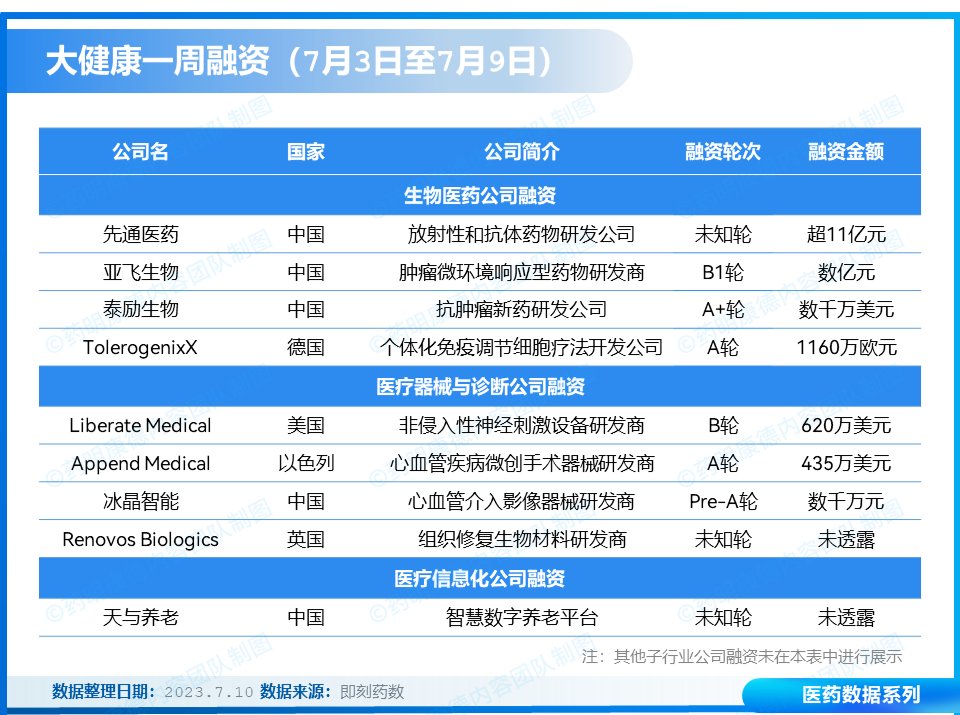Select the 融资轮次 column header
The image size is (960, 715).
click(x=722, y=151)
